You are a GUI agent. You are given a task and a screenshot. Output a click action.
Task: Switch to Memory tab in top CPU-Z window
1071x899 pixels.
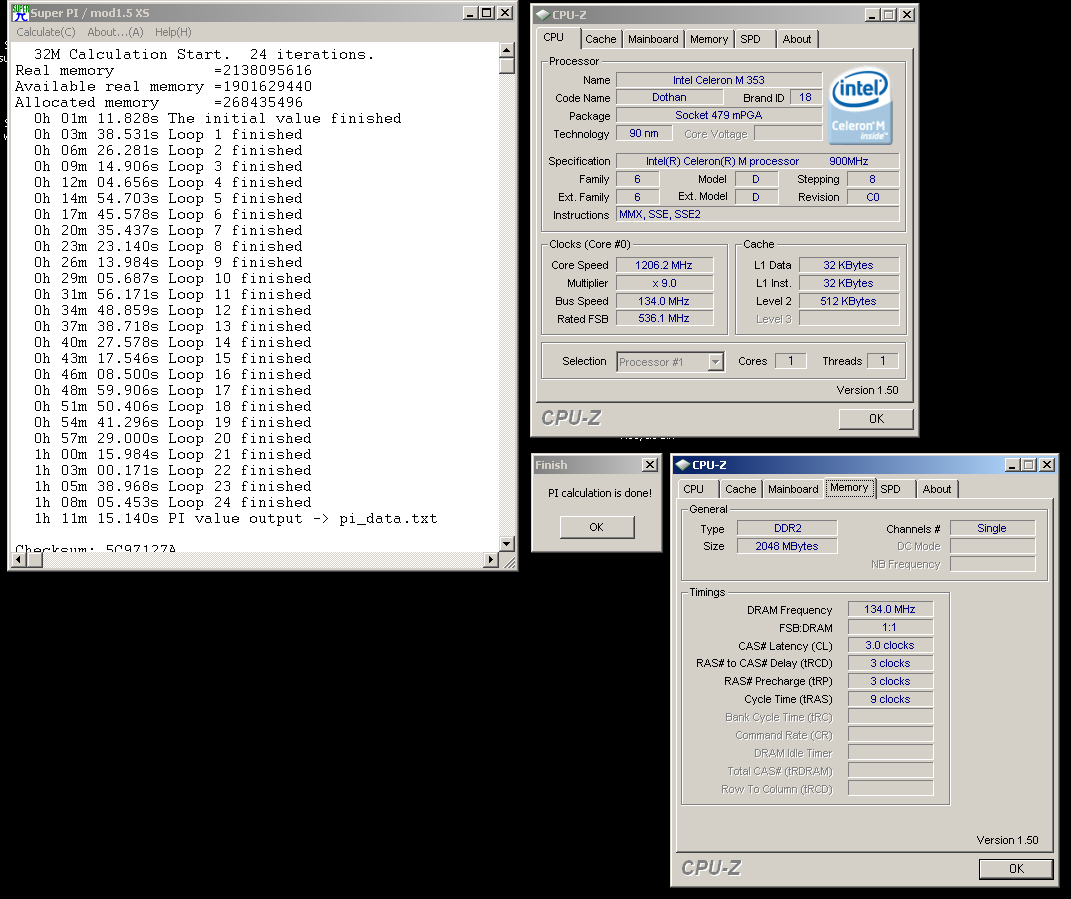coord(708,39)
